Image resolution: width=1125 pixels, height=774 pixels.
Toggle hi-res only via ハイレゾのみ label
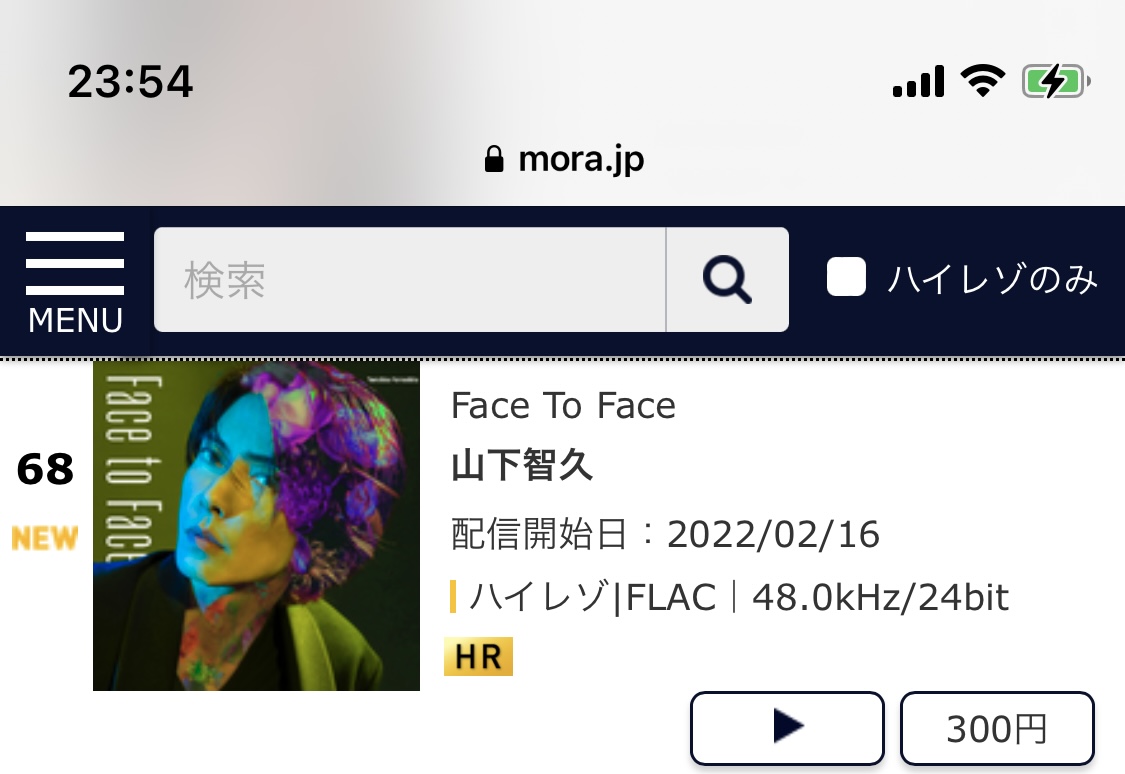coord(993,279)
